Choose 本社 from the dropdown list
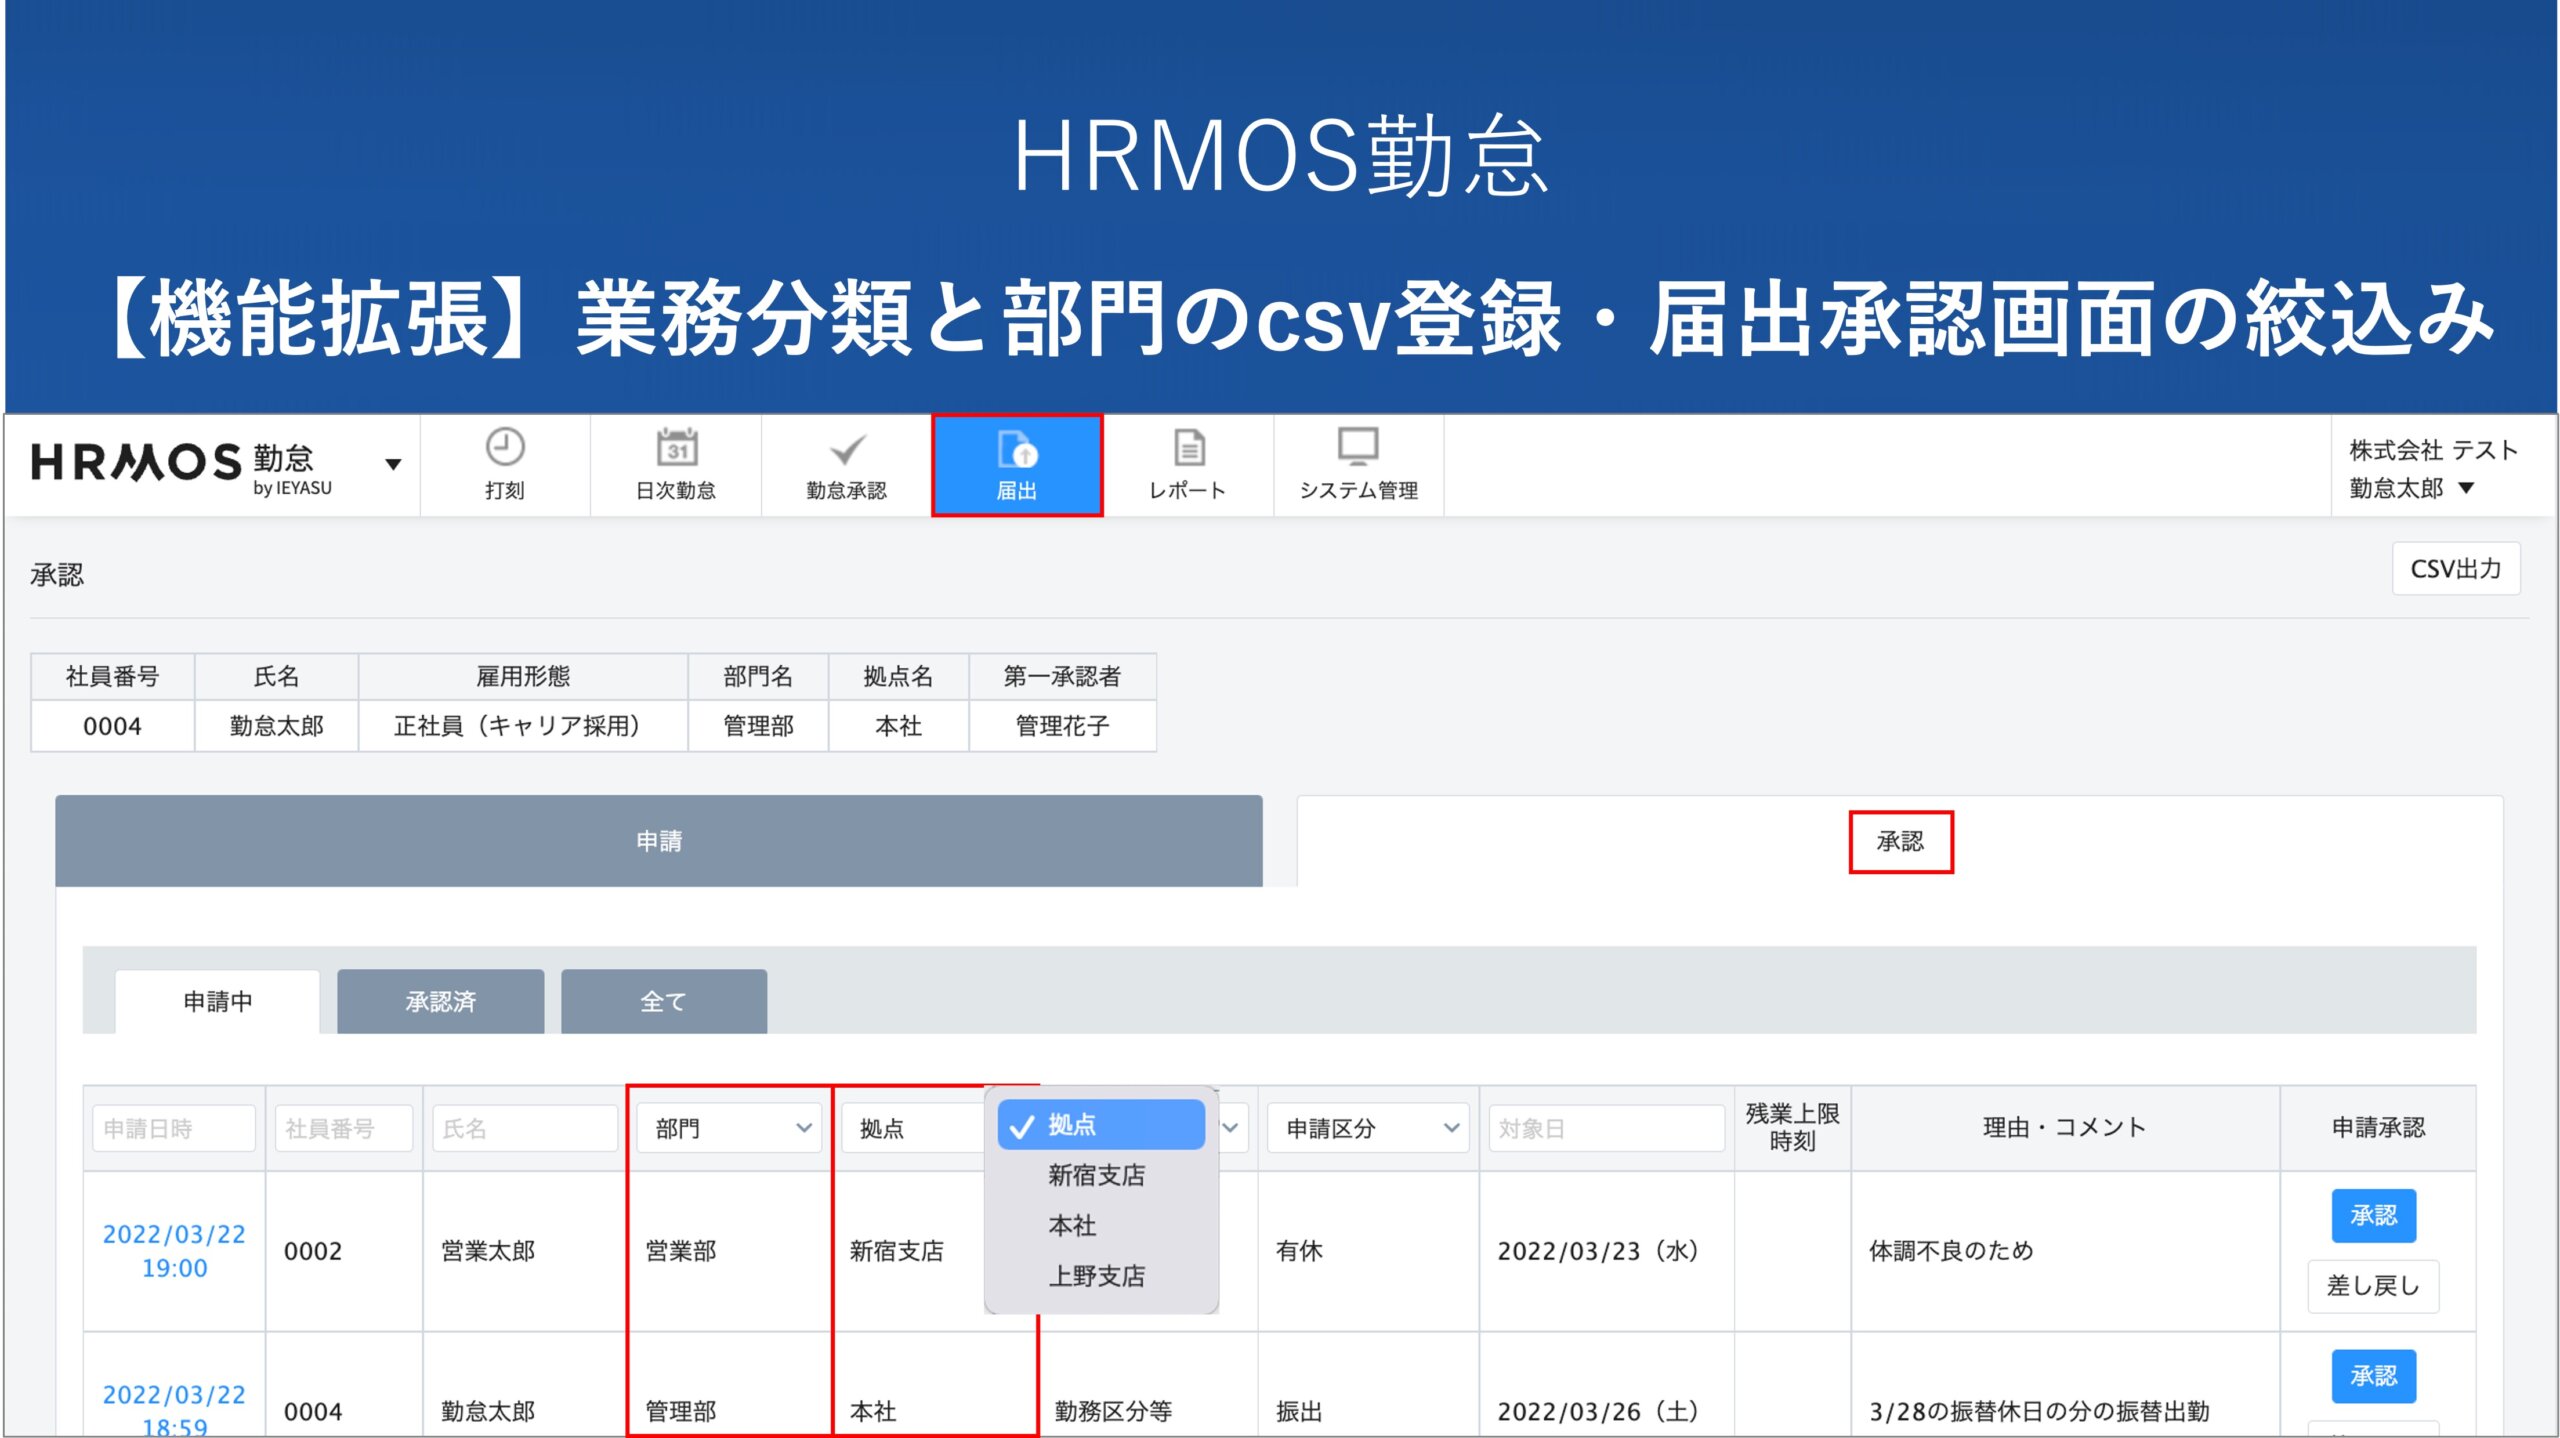This screenshot has width=2560, height=1438. [1072, 1225]
